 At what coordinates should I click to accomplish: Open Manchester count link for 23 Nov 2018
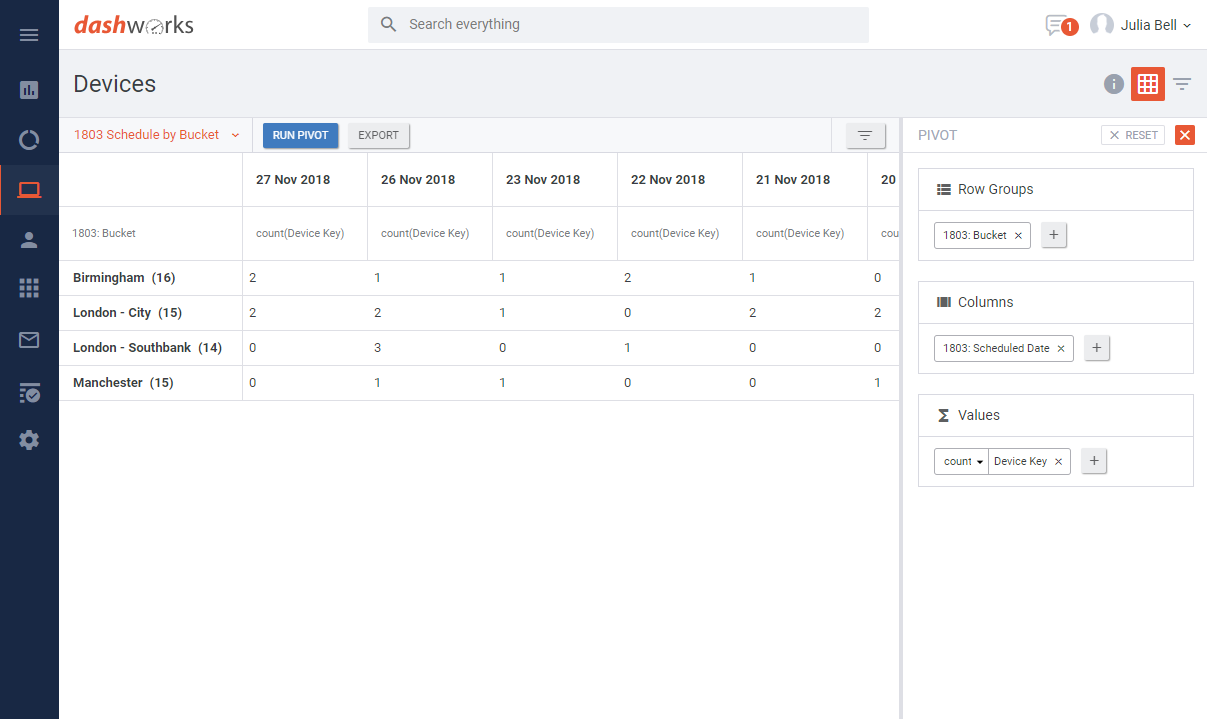pyautogui.click(x=502, y=383)
